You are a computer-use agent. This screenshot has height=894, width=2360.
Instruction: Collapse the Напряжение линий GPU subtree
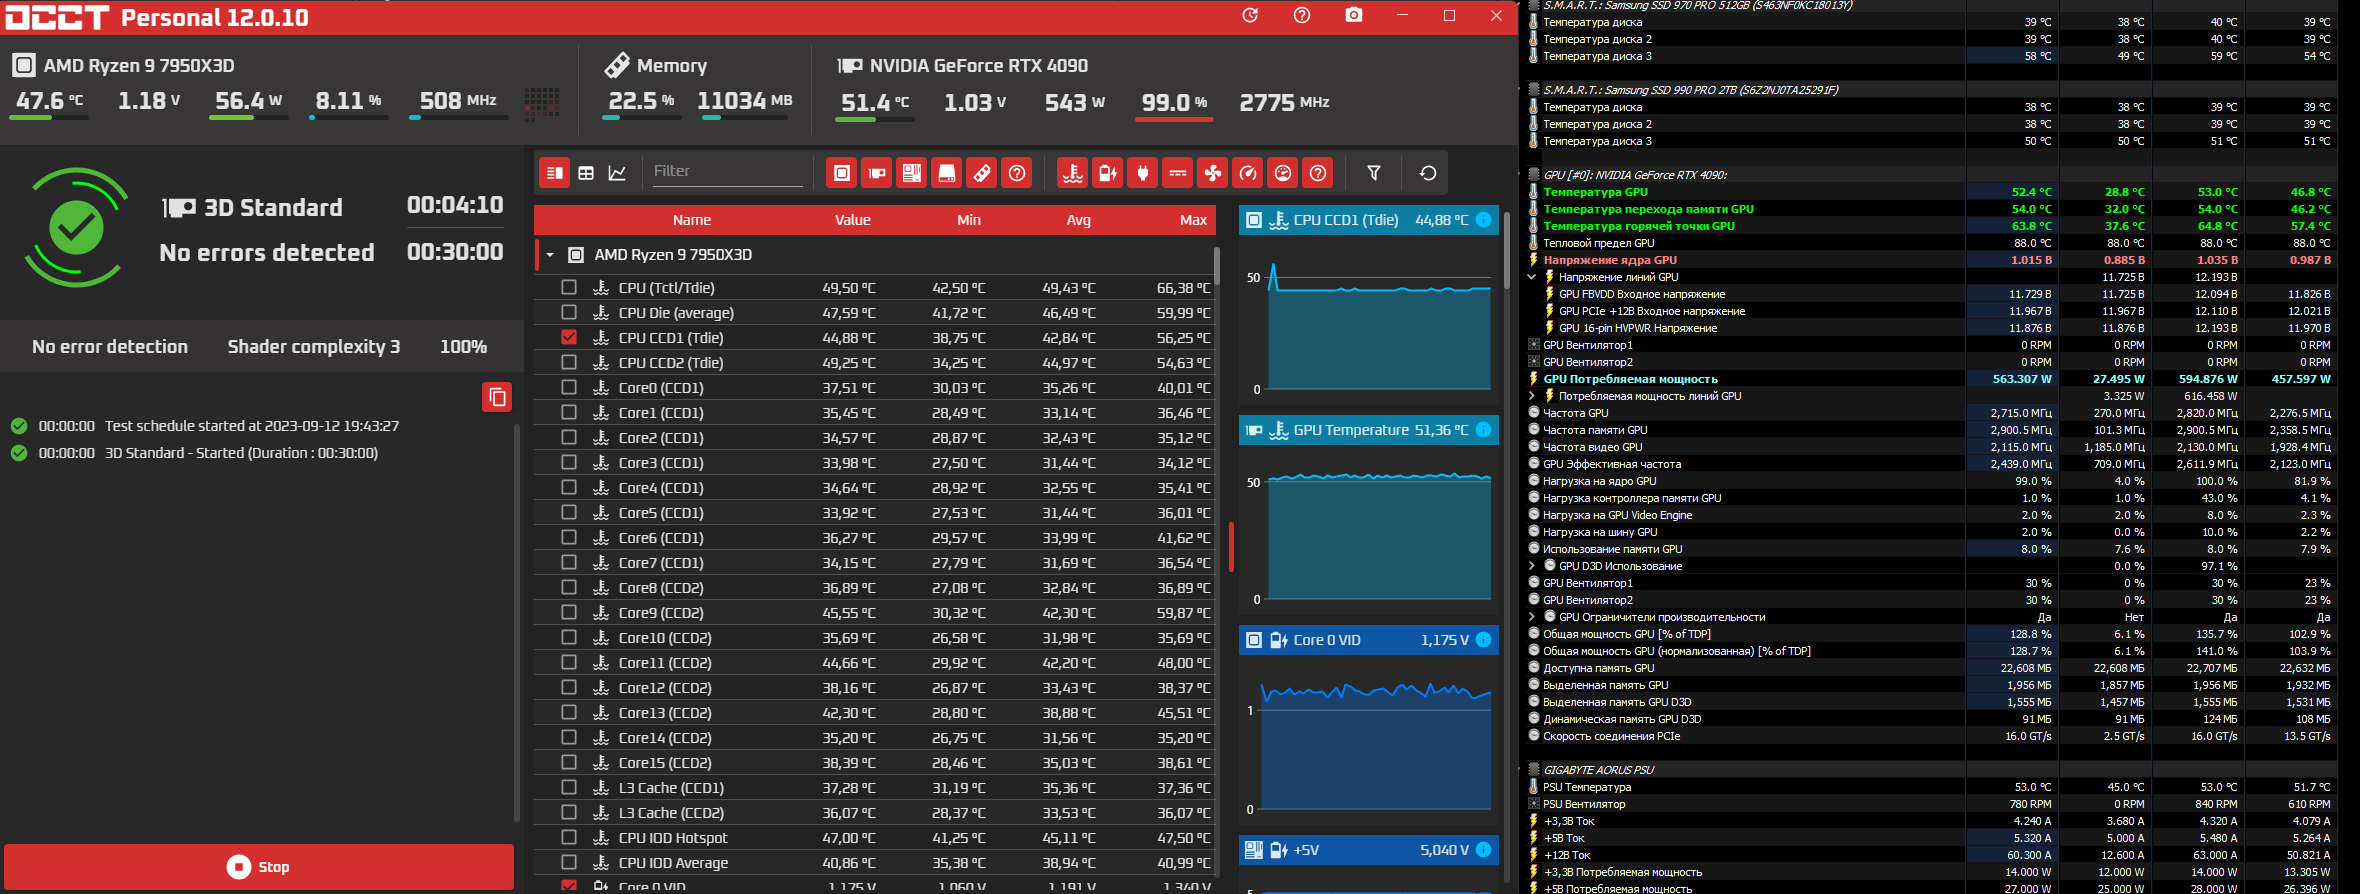1531,277
